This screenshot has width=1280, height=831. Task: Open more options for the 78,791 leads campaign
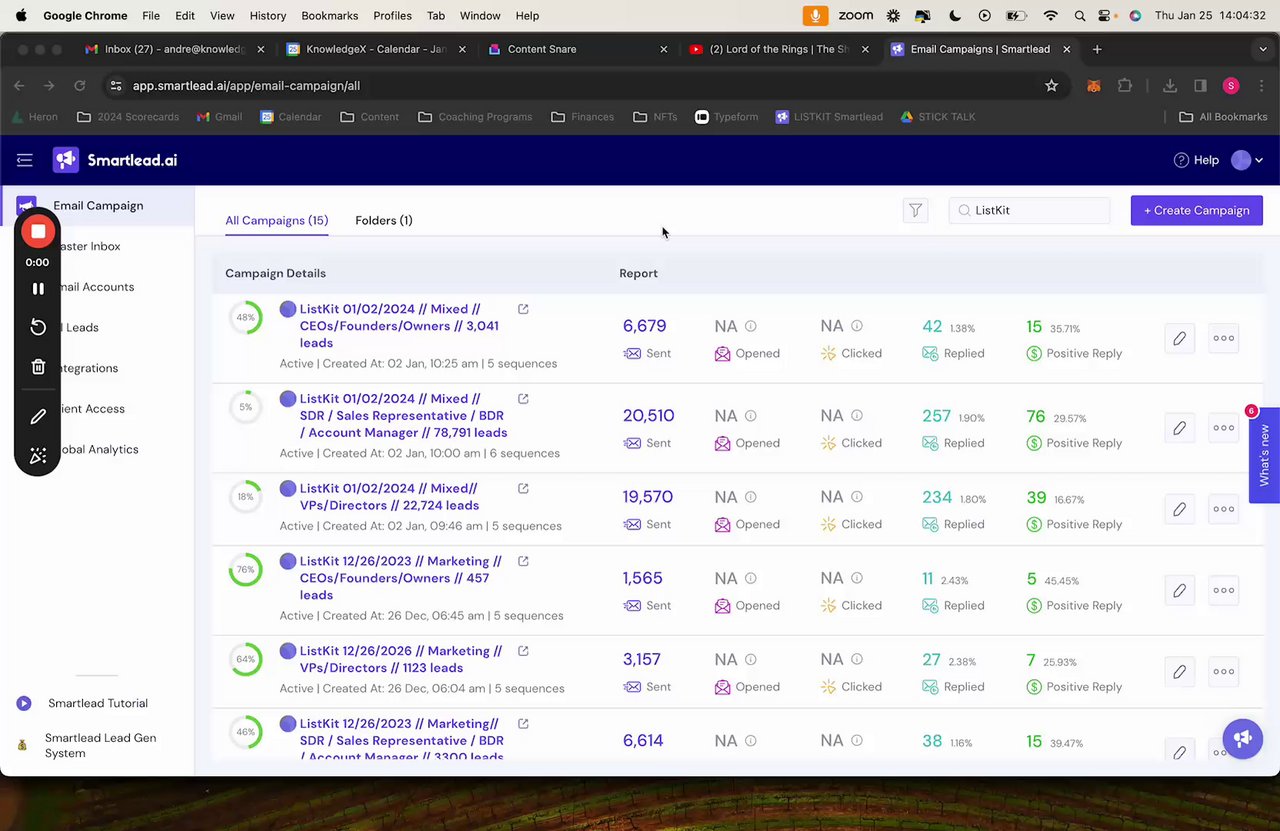coord(1224,428)
